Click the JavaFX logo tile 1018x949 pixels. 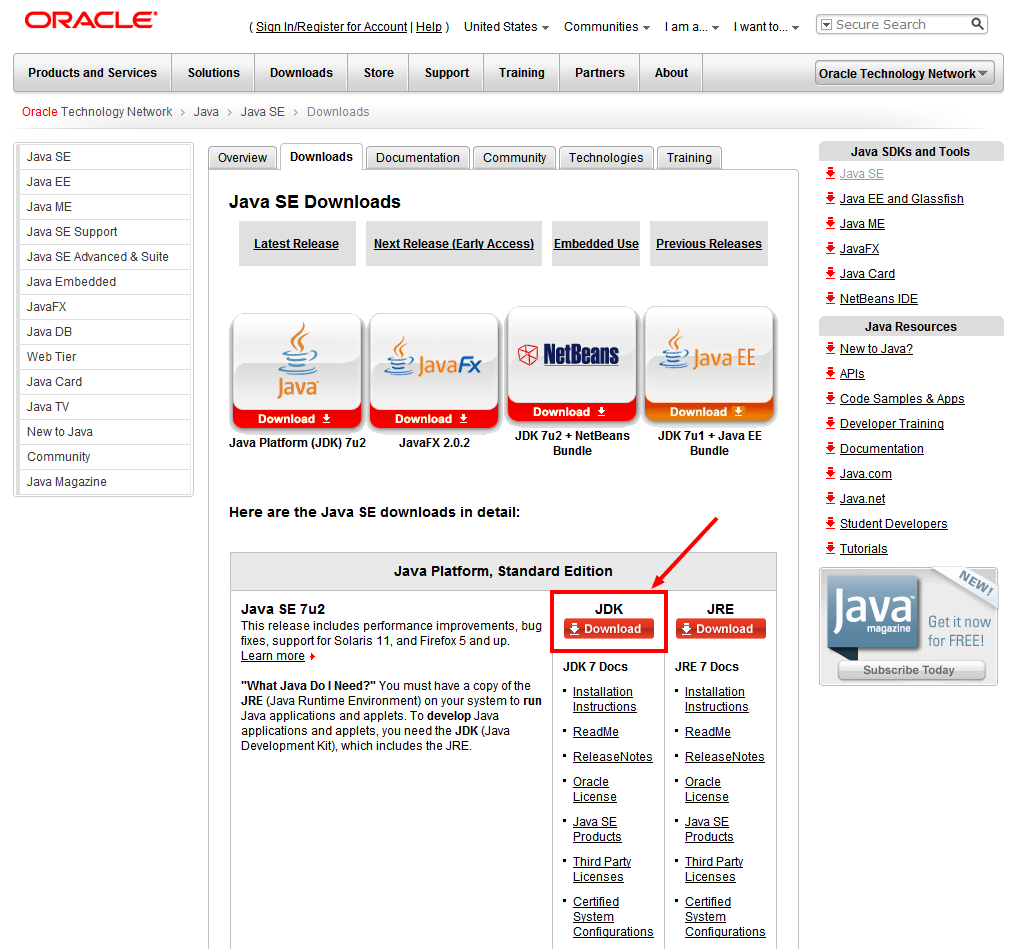tap(434, 361)
